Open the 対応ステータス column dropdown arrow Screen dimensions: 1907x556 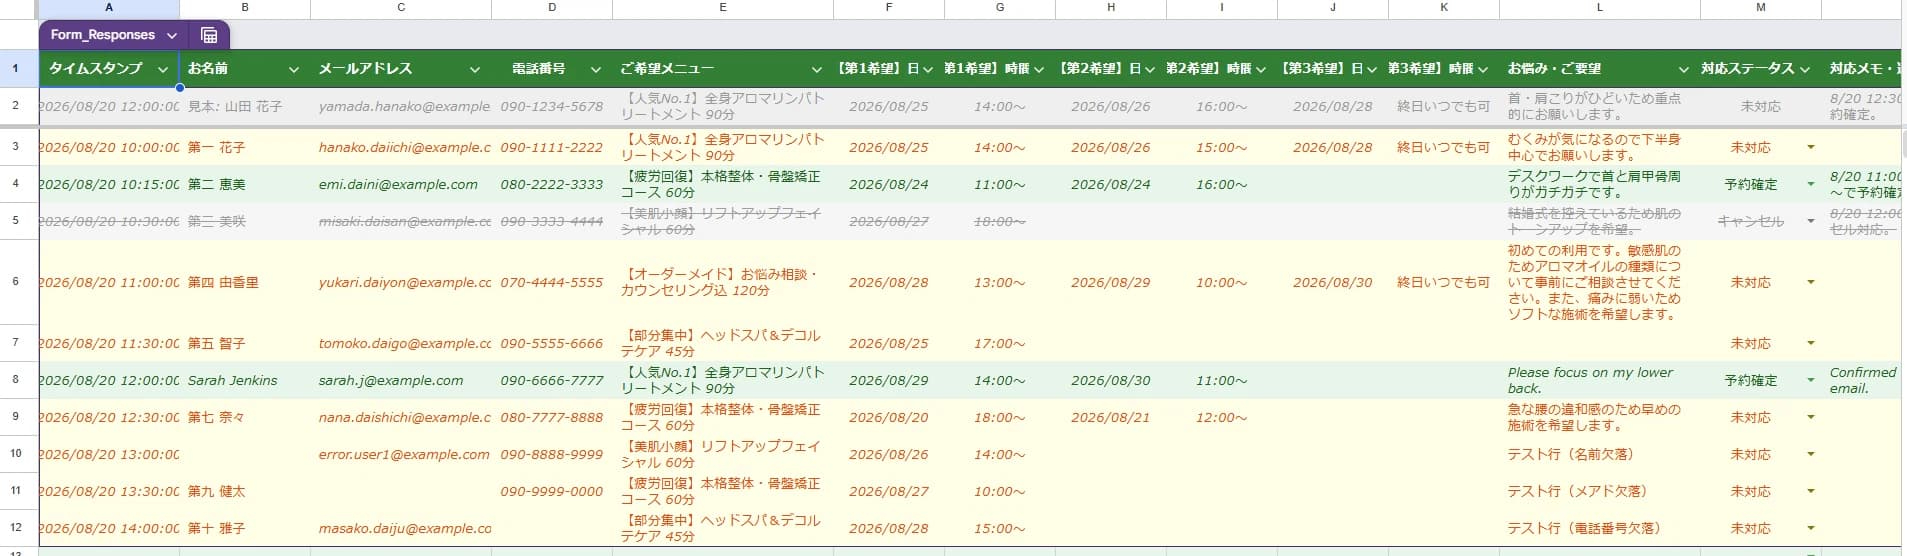point(1805,69)
